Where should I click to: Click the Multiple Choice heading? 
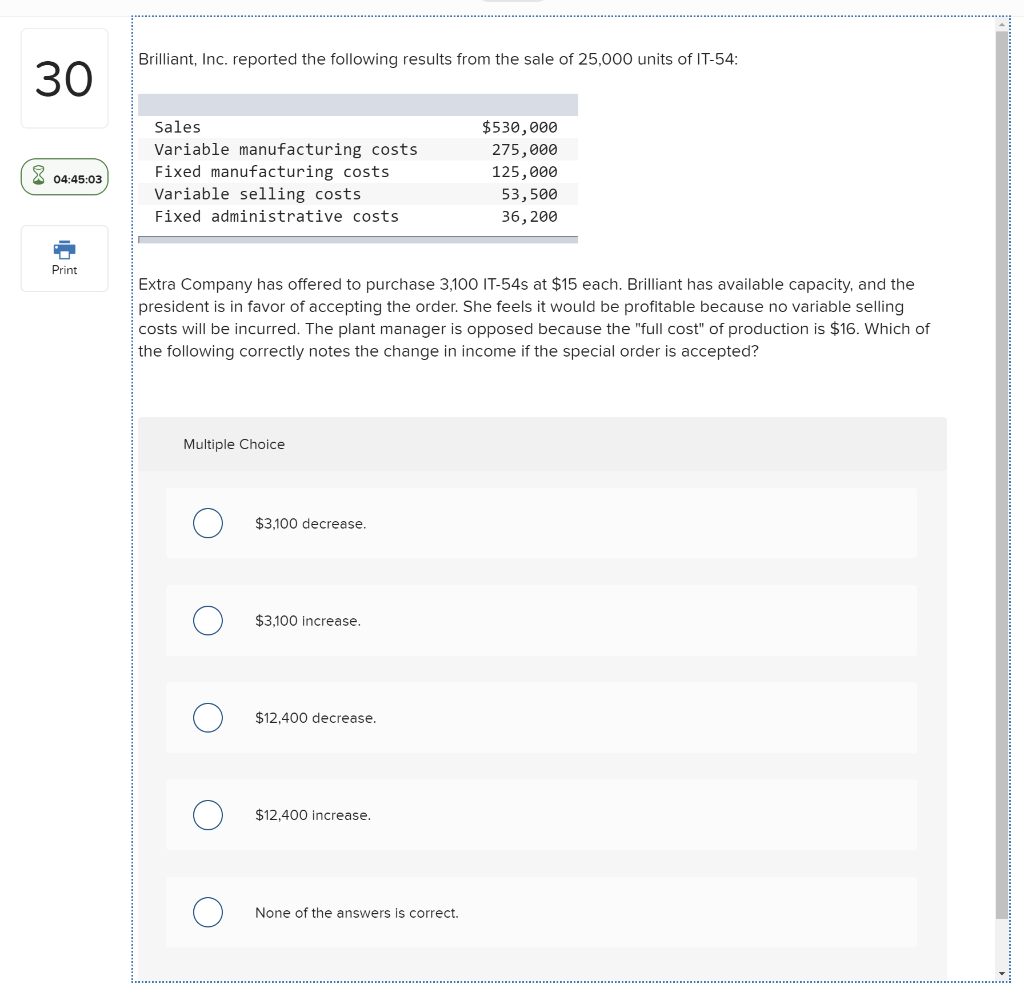(x=234, y=444)
